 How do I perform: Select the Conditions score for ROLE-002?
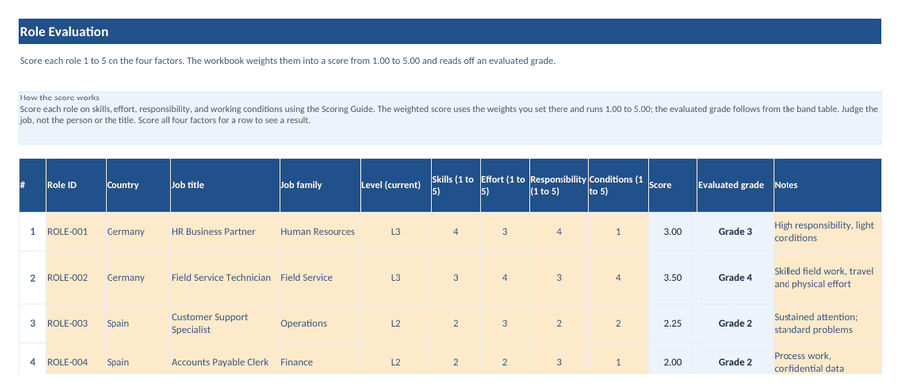pos(618,278)
